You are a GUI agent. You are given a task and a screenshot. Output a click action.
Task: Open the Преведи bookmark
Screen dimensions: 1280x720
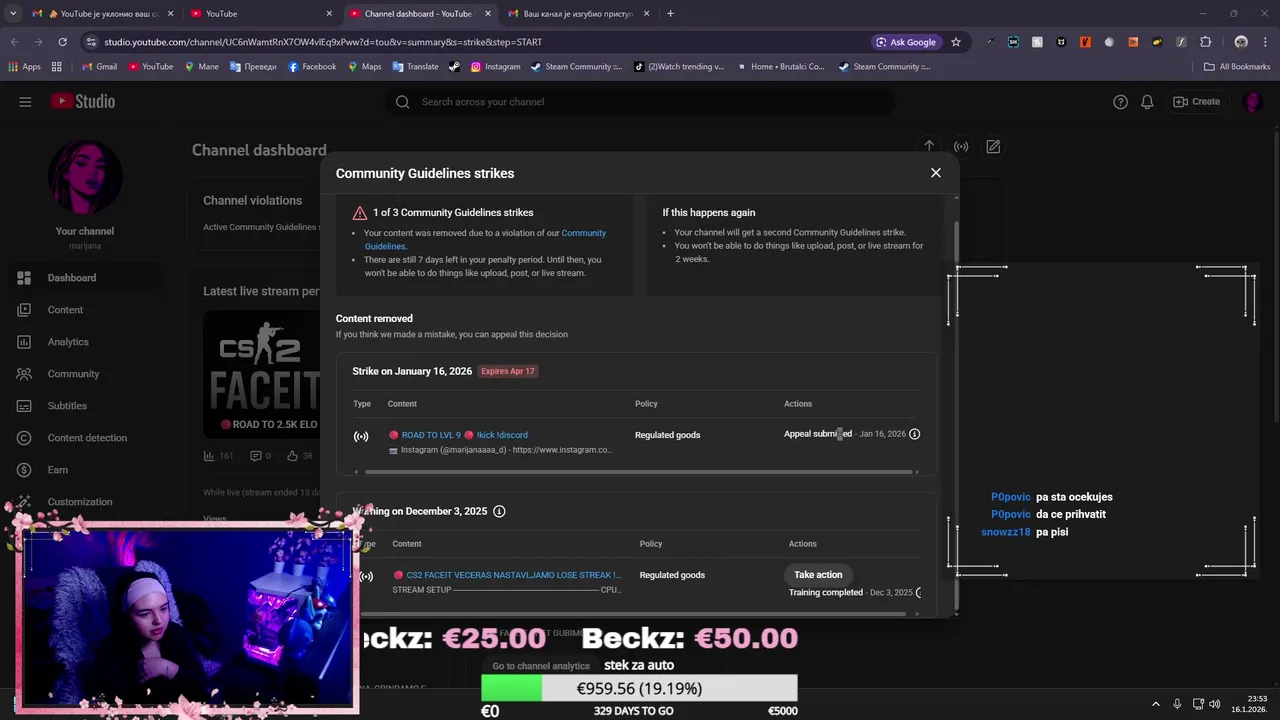pyautogui.click(x=253, y=67)
